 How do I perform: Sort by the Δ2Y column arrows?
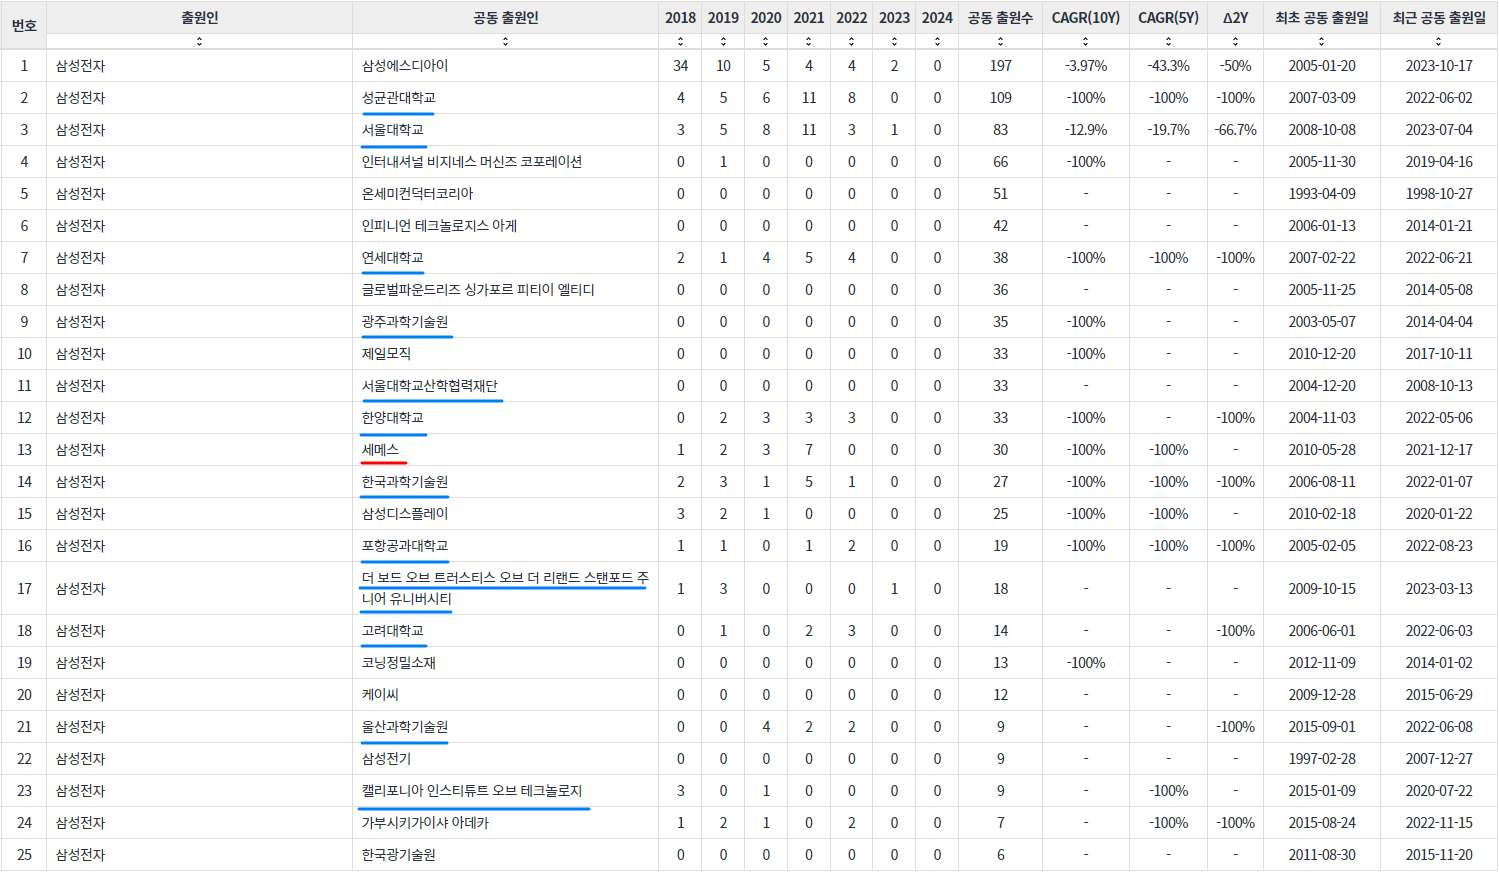click(x=1235, y=42)
